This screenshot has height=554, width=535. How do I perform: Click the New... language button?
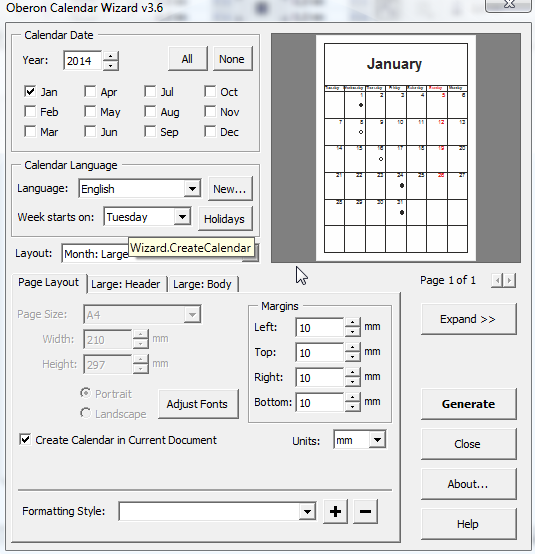click(230, 189)
